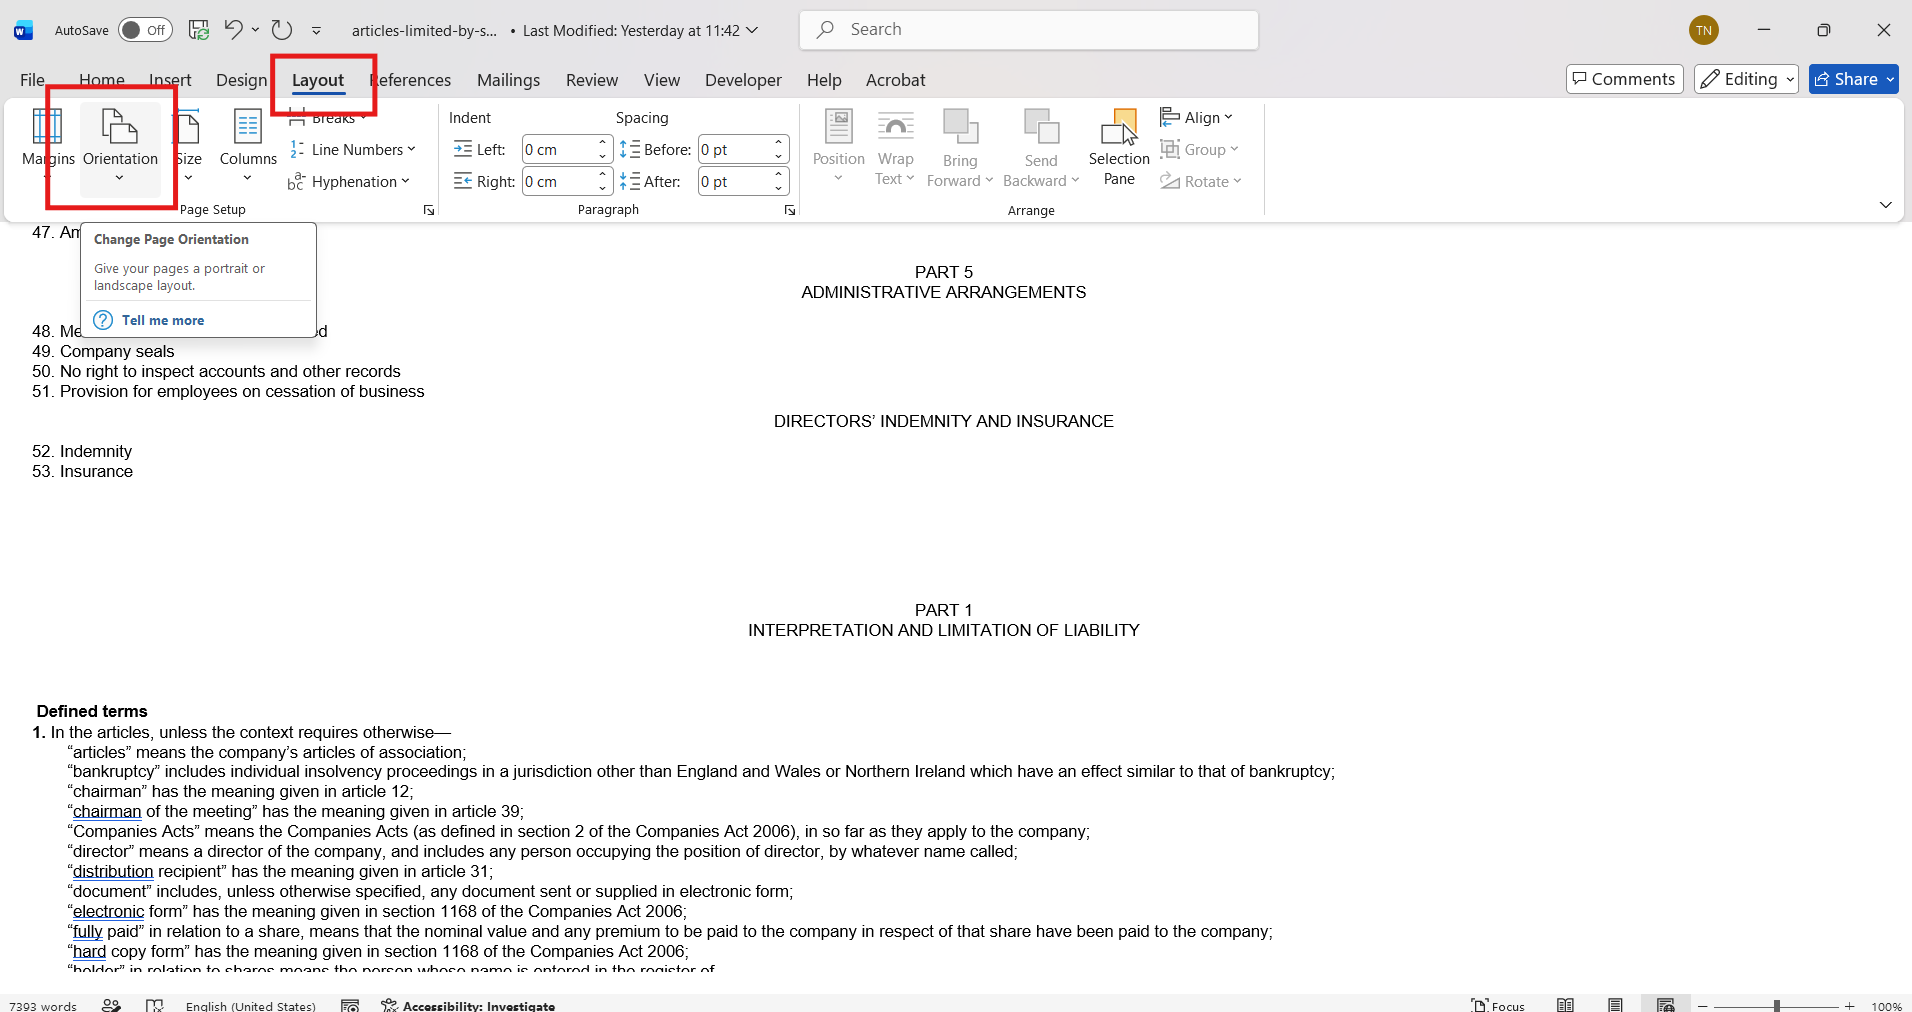Switch to the Mailings tab

click(x=508, y=80)
